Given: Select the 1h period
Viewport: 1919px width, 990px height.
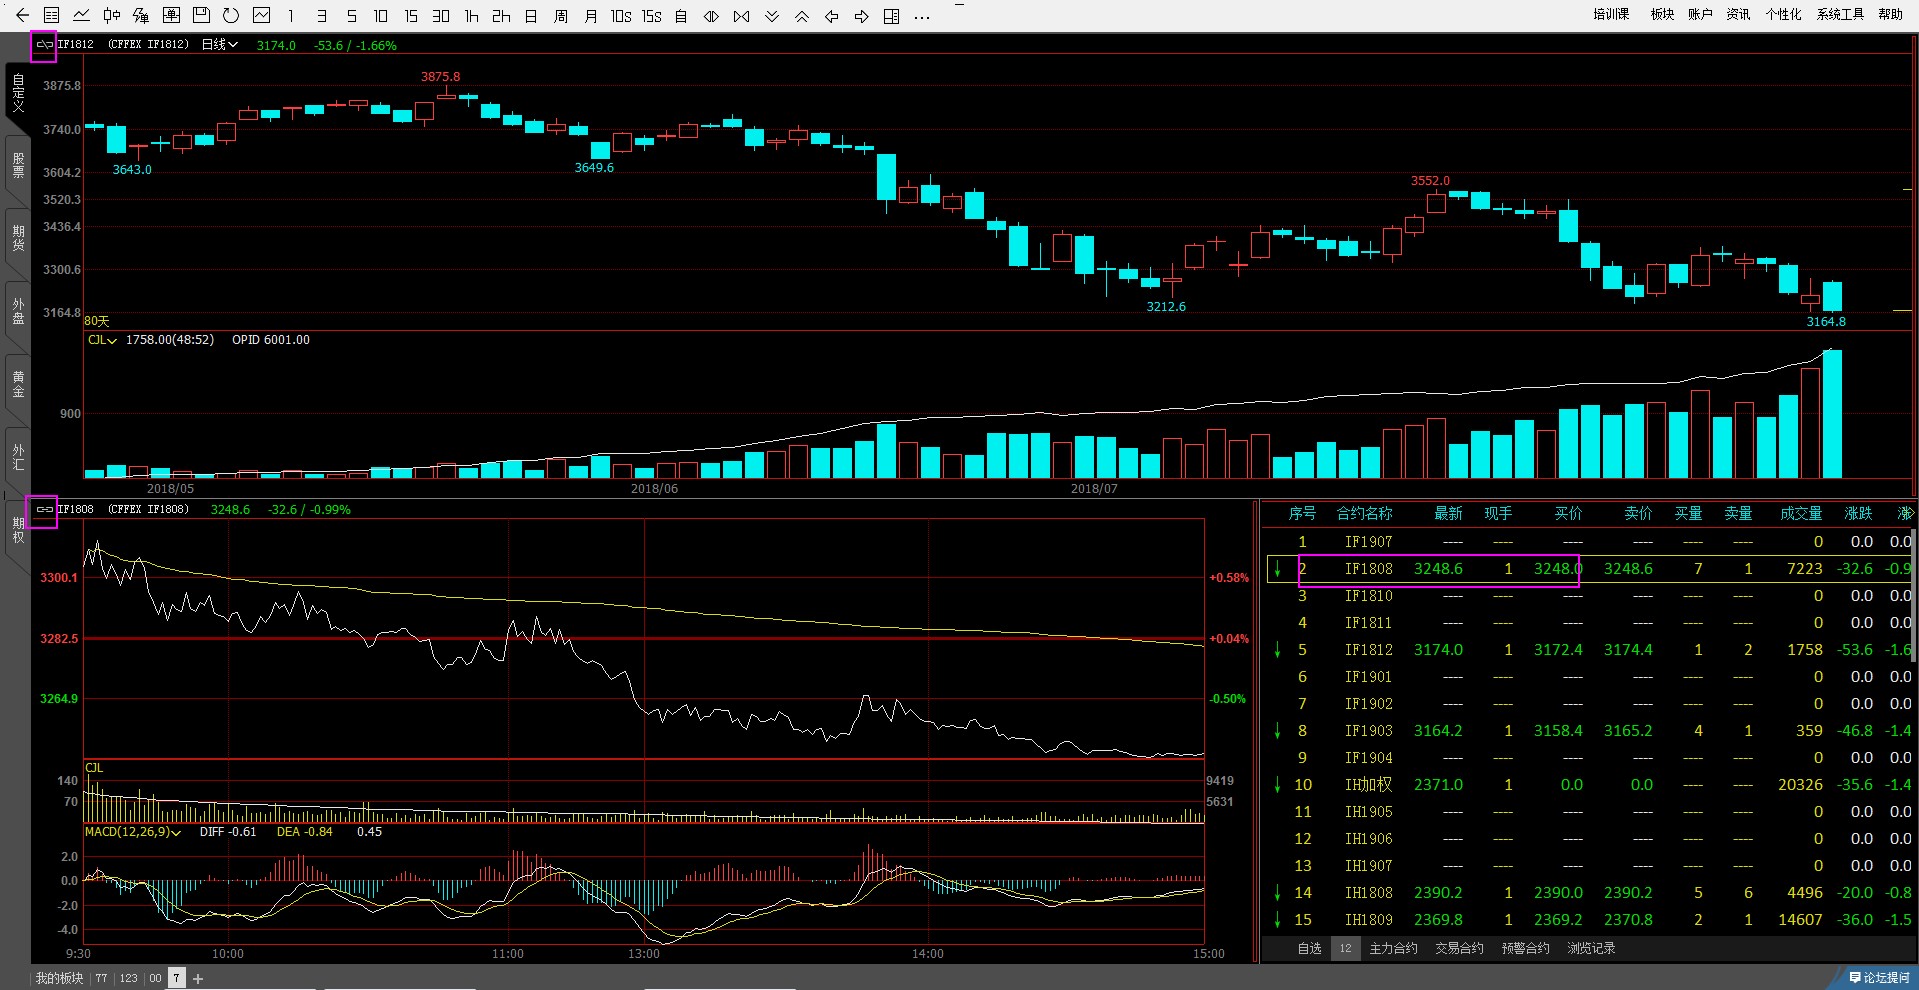Looking at the screenshot, I should tap(471, 16).
